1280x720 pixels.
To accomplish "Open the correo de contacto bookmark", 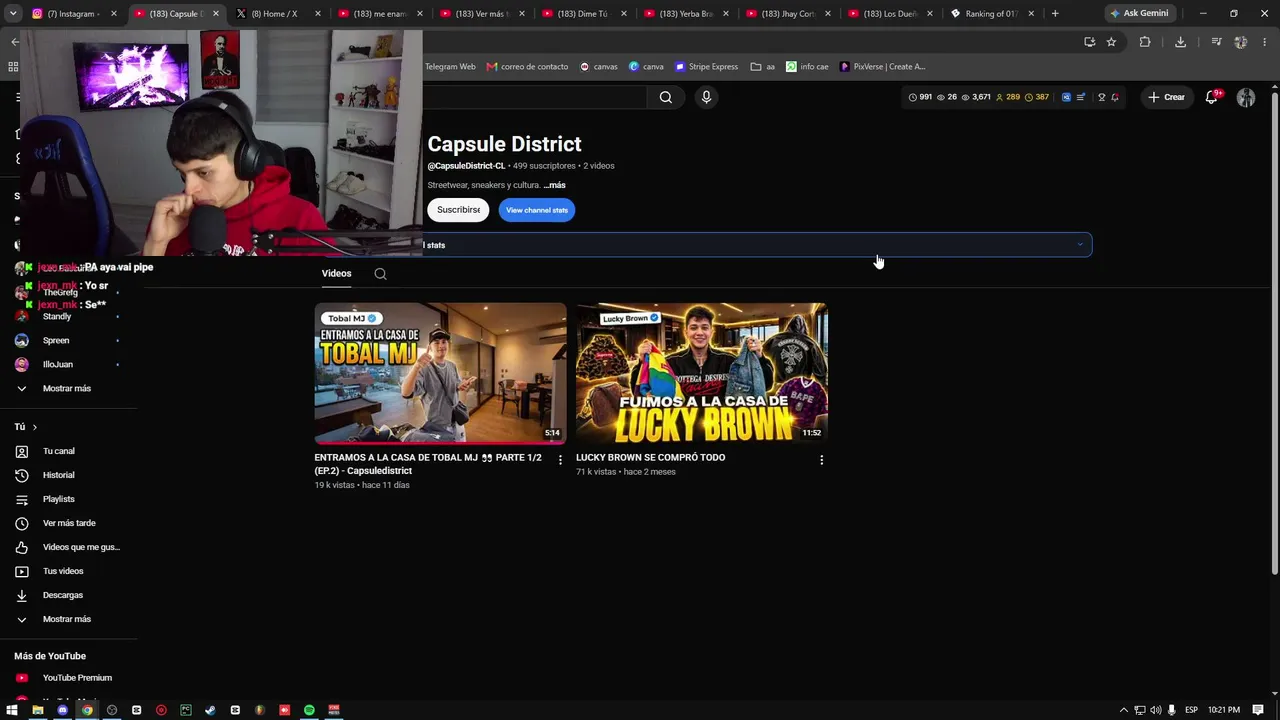I will coord(527,67).
